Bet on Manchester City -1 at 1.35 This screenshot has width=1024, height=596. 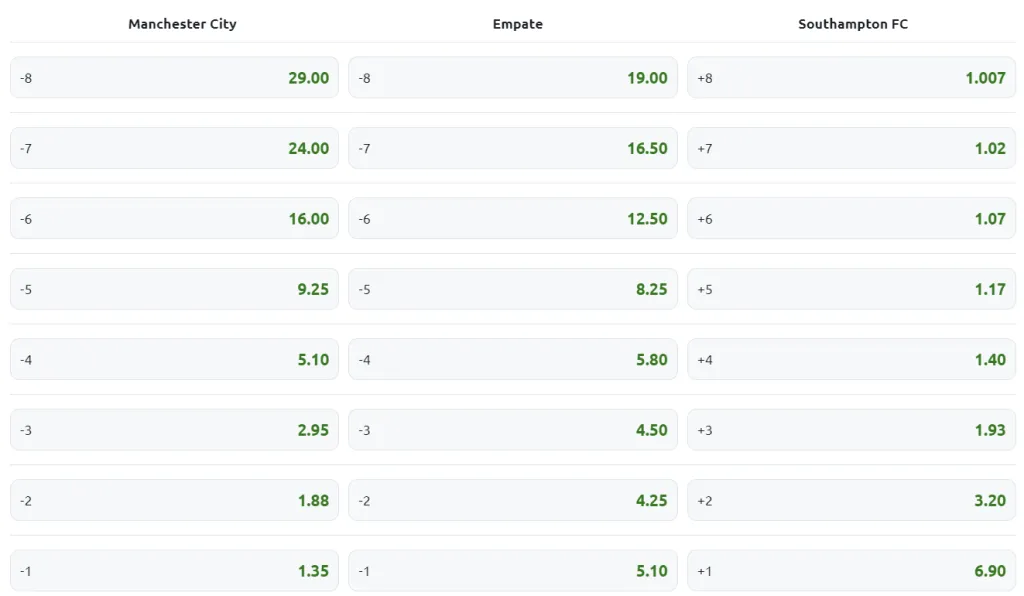[x=174, y=570]
